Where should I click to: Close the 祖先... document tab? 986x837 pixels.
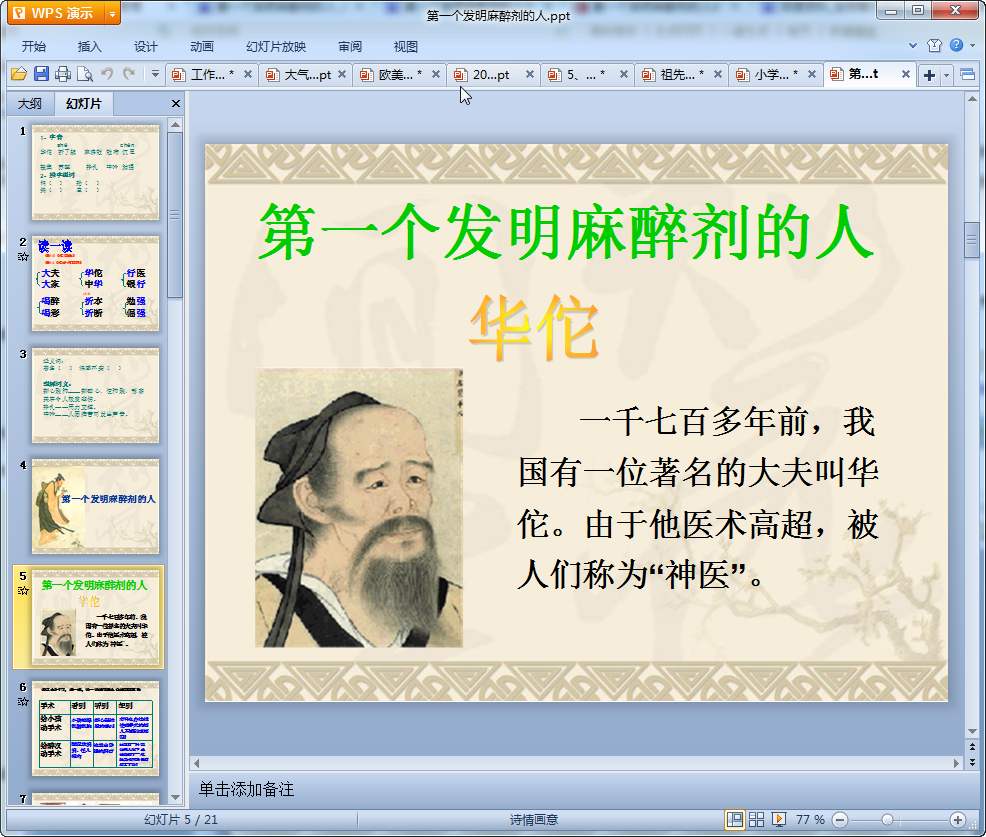pyautogui.click(x=717, y=74)
